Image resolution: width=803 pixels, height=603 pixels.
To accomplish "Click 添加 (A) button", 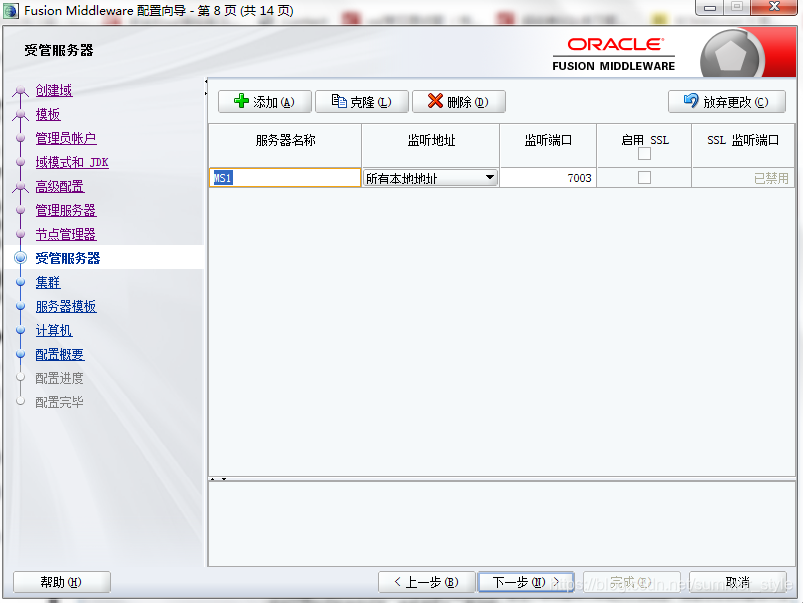I will (x=265, y=101).
